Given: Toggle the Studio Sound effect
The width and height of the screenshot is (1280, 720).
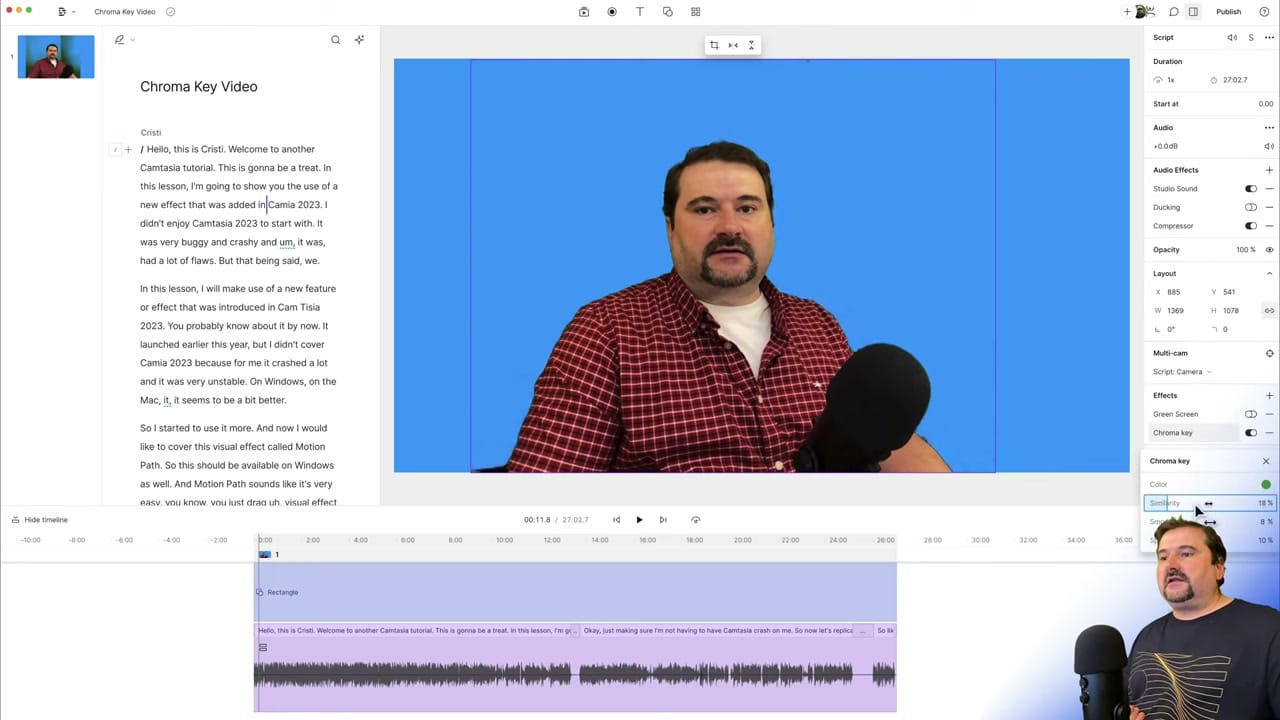Looking at the screenshot, I should (x=1251, y=188).
